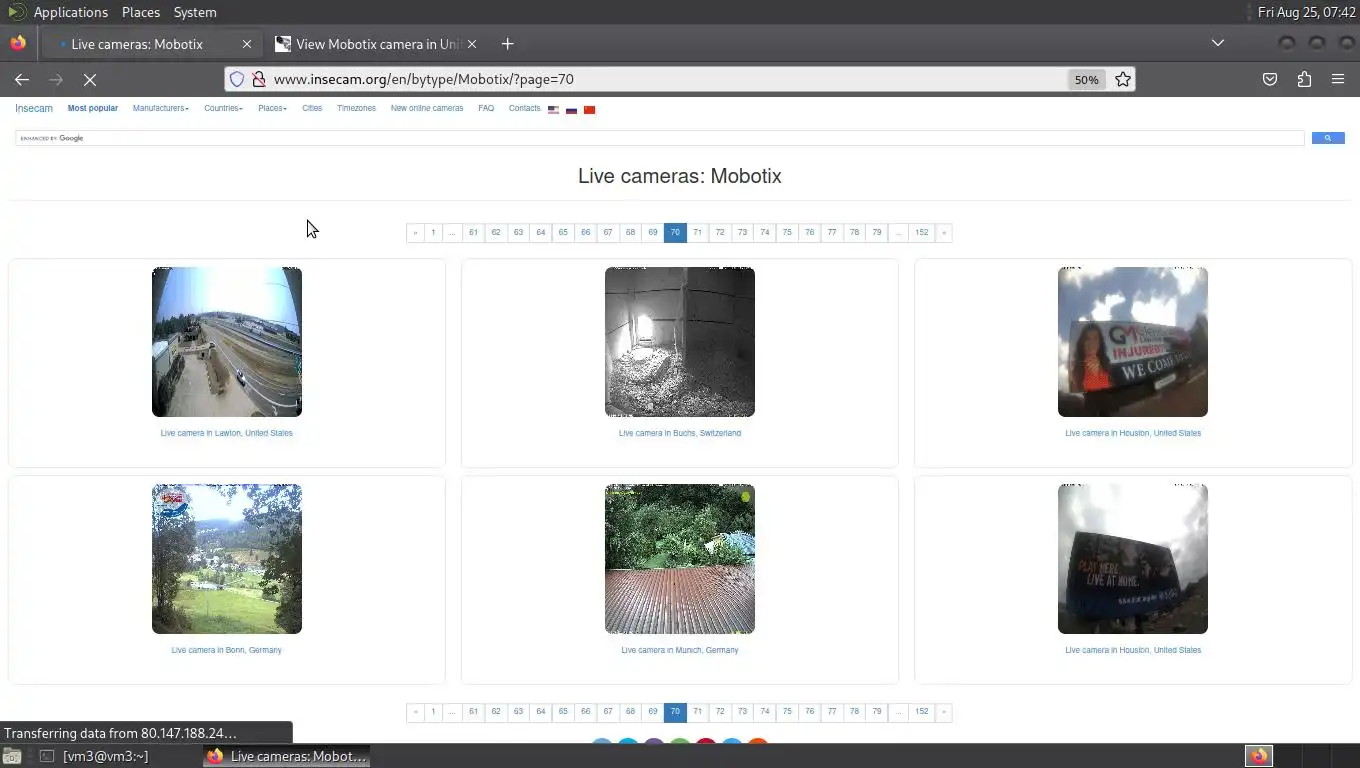Open the FAQ link

click(486, 108)
